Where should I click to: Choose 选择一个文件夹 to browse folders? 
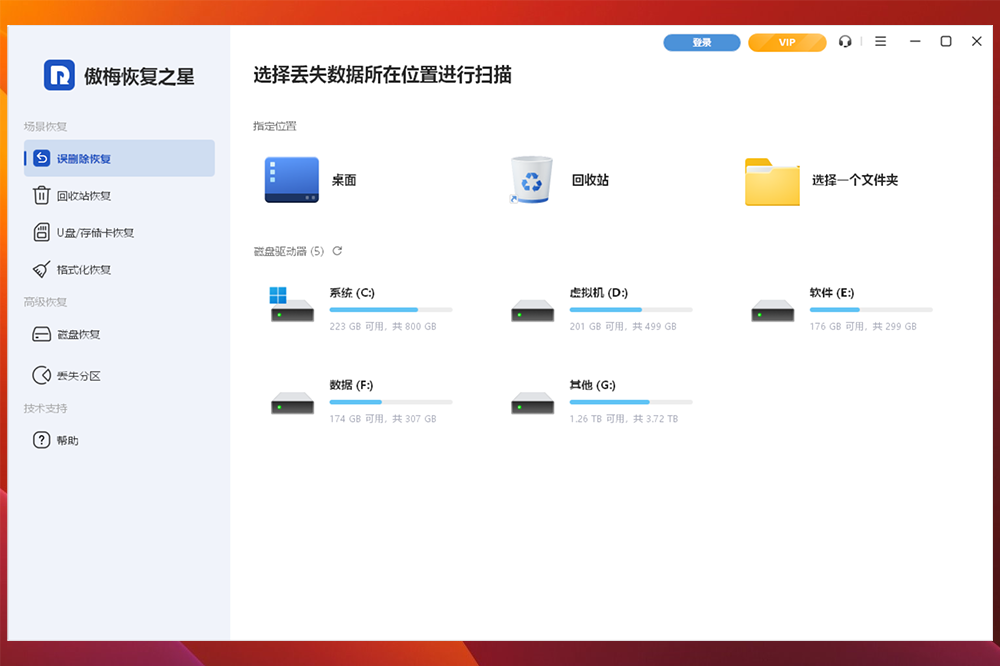[x=772, y=181]
